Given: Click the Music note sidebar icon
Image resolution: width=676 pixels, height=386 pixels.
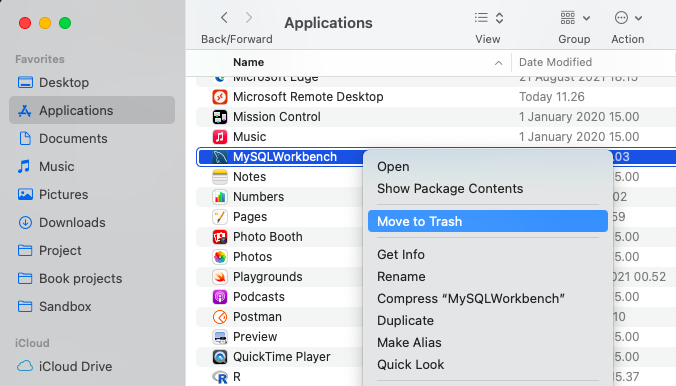Looking at the screenshot, I should pos(24,166).
